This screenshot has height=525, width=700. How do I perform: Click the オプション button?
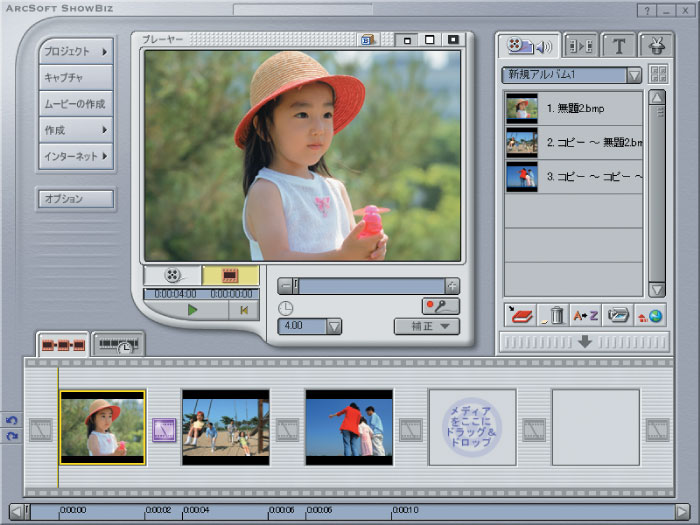click(x=75, y=199)
